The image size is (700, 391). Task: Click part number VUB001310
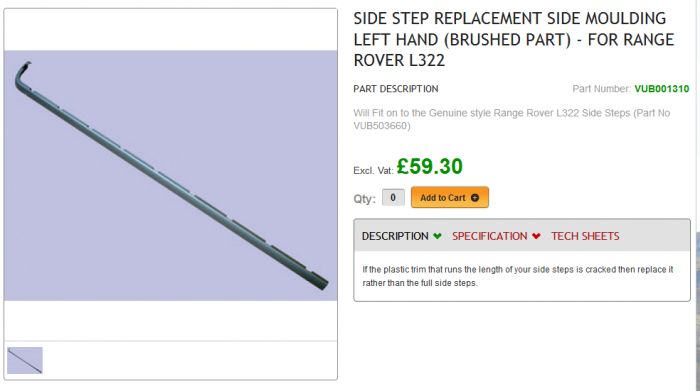point(662,89)
